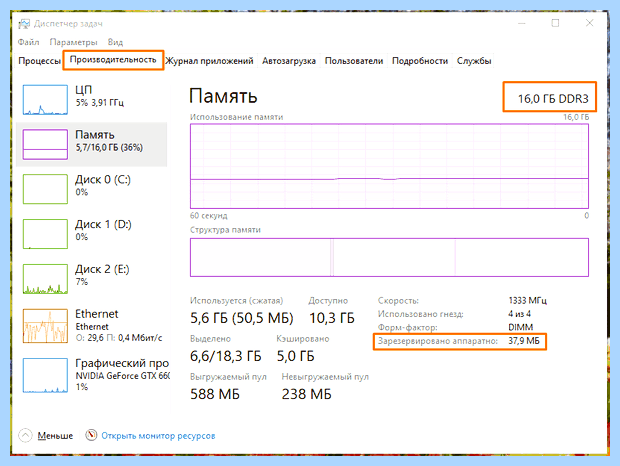Click the 10,3 ГБ available value
Screen dimensions: 620x466
pyautogui.click(x=332, y=318)
